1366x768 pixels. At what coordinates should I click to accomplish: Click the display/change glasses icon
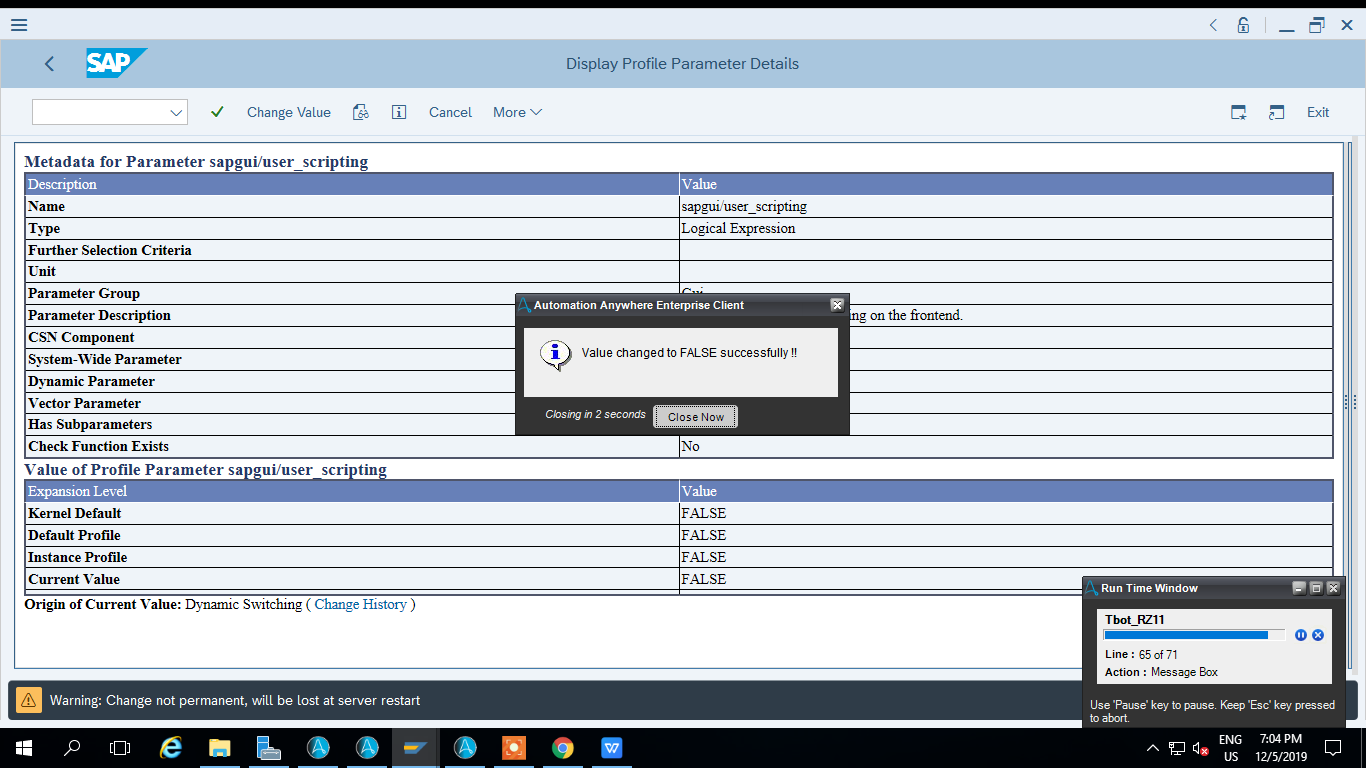pyautogui.click(x=361, y=112)
